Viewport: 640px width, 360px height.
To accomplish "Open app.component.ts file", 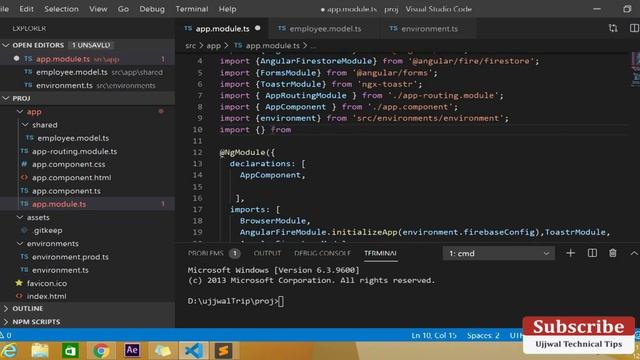I will [x=66, y=191].
